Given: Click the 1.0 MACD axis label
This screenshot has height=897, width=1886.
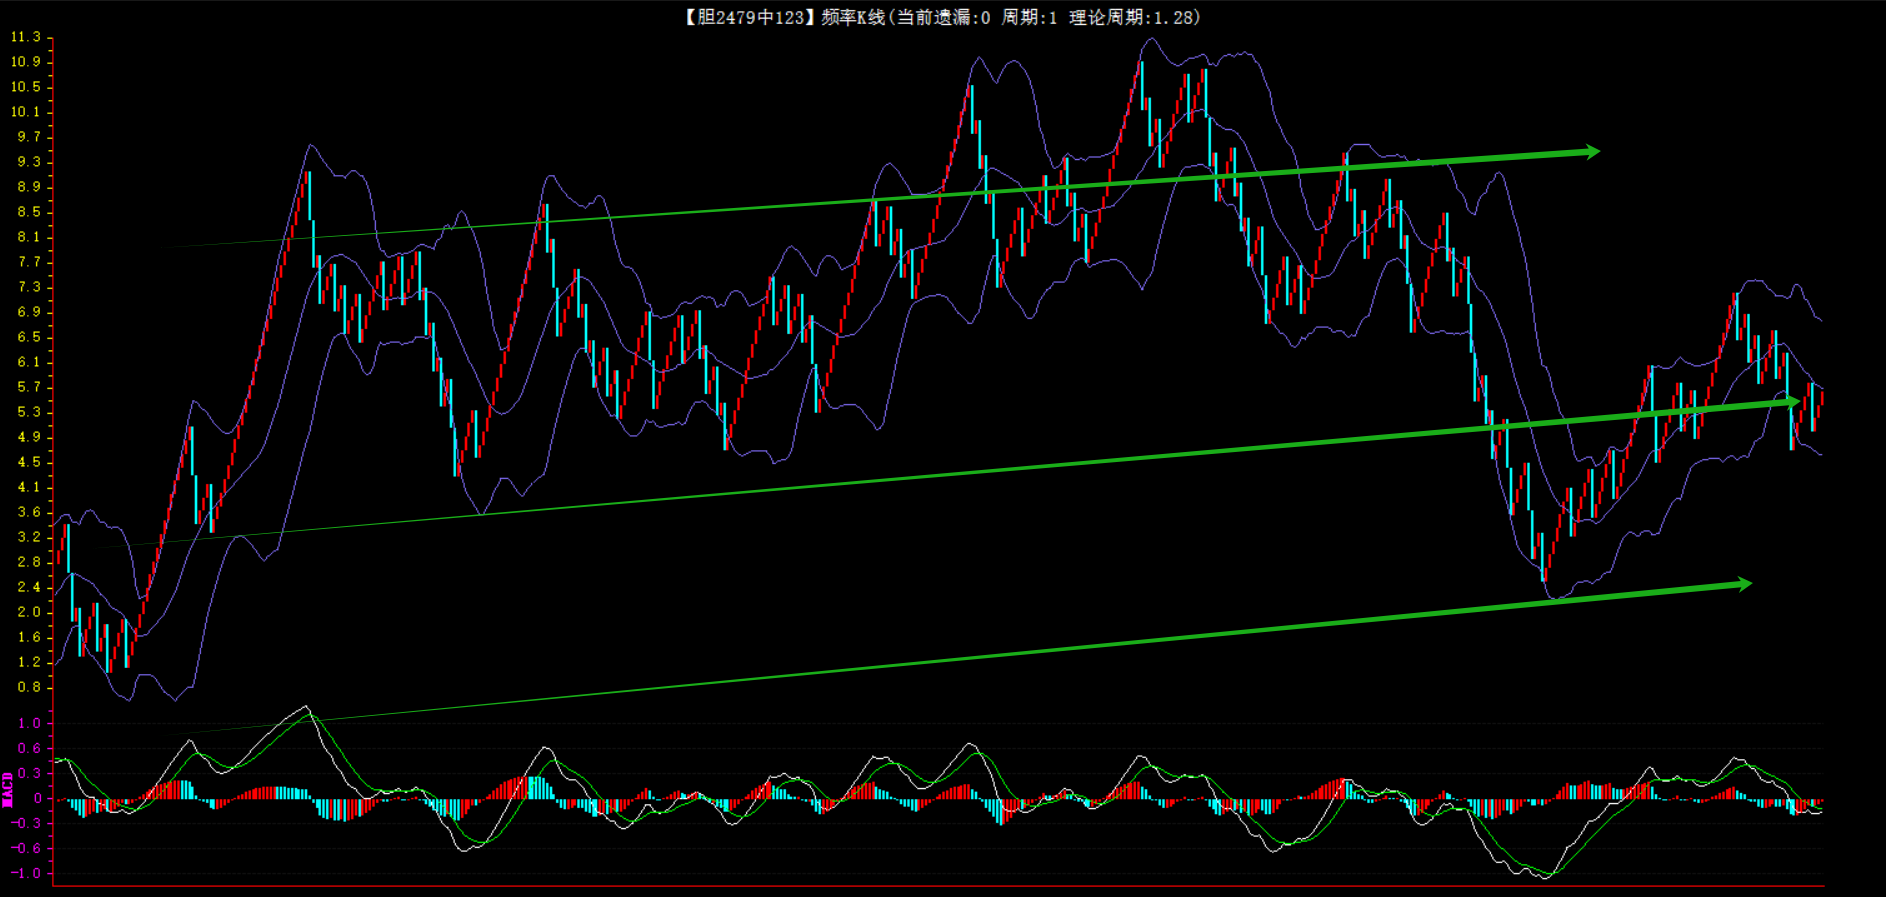Looking at the screenshot, I should click(29, 723).
